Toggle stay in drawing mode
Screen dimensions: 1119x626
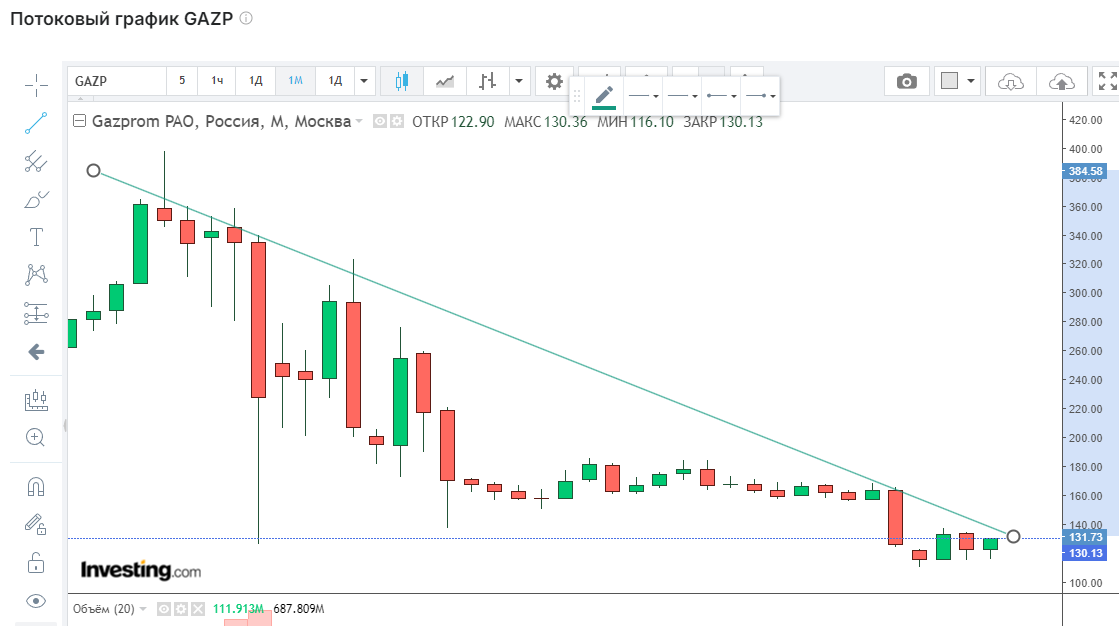[x=36, y=525]
